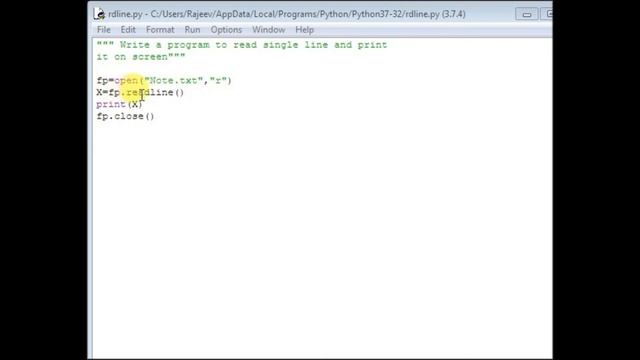The height and width of the screenshot is (360, 640).
Task: Place cursor in fp=open("Note.txt","r") line
Action: [x=164, y=80]
